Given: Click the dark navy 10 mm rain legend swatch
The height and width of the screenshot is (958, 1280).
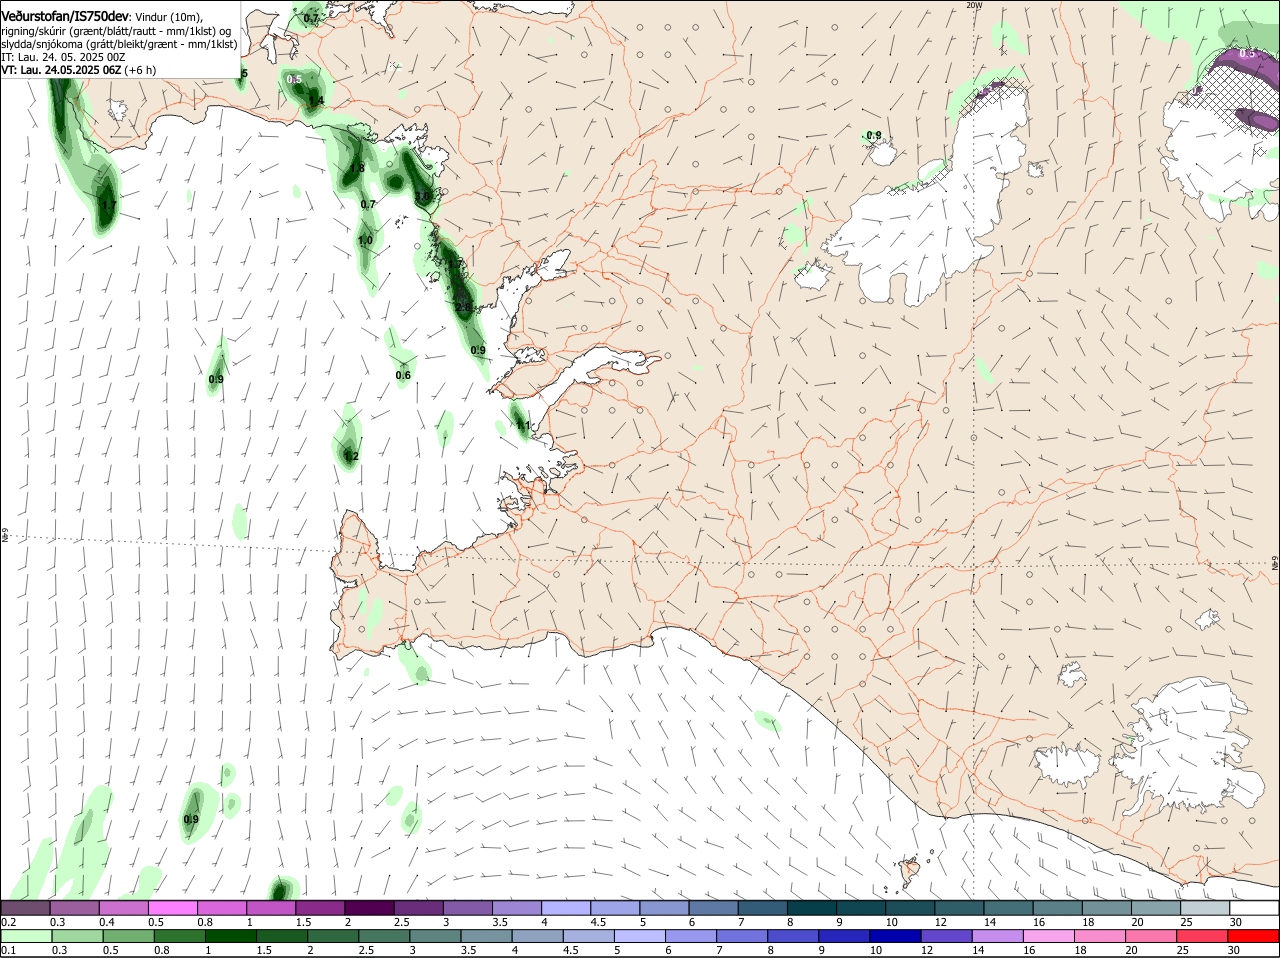Looking at the screenshot, I should click(x=895, y=936).
